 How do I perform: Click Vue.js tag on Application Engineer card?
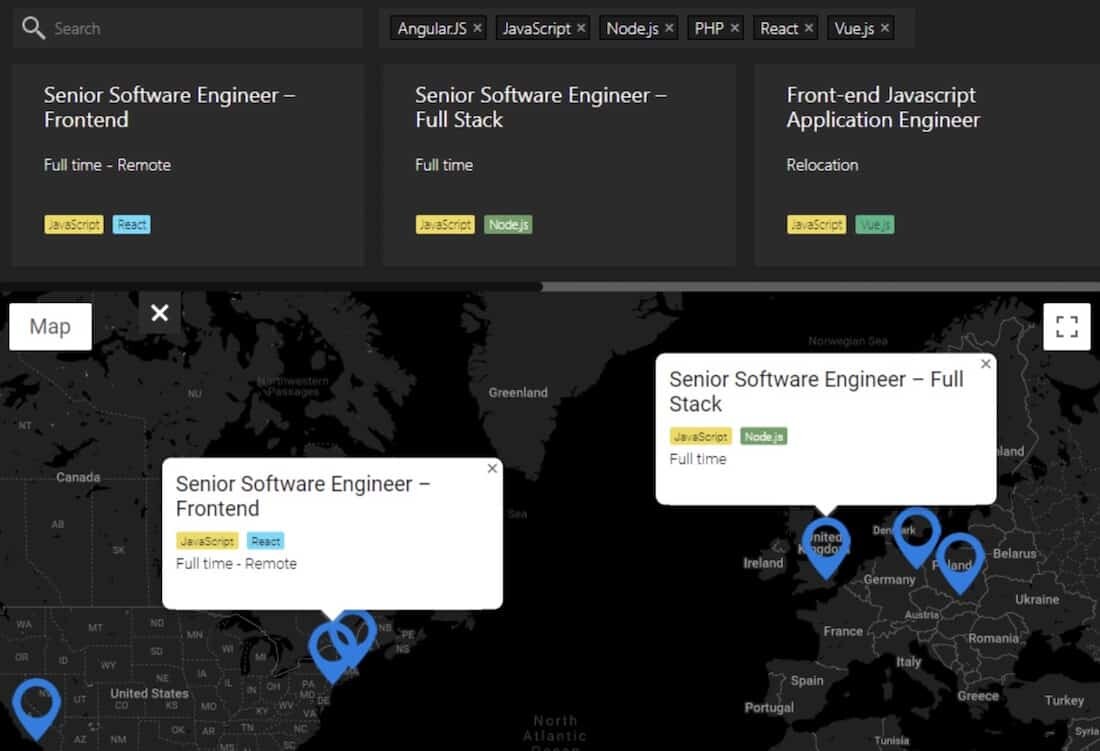[875, 224]
